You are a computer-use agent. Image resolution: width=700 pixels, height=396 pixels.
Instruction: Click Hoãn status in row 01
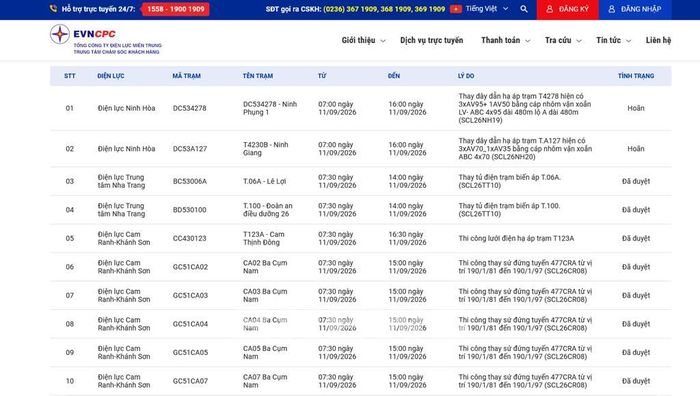[x=636, y=108]
